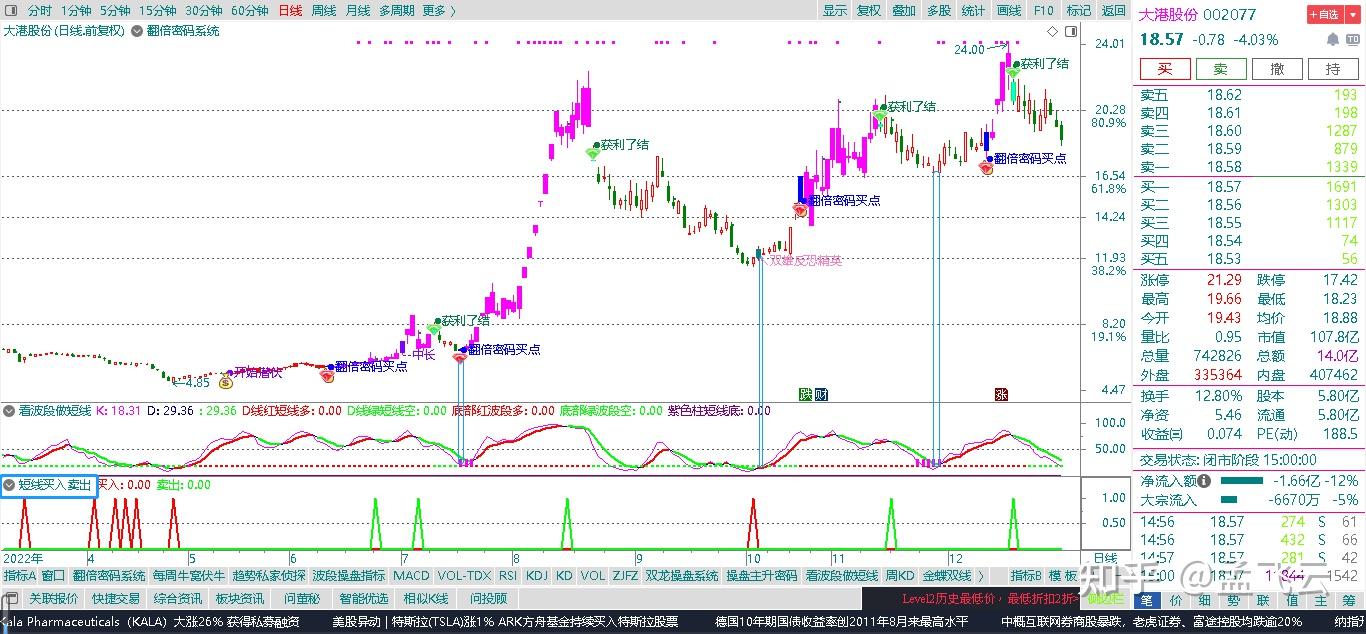
Task: Toggle the 叠加 overlay option
Action: coord(903,10)
